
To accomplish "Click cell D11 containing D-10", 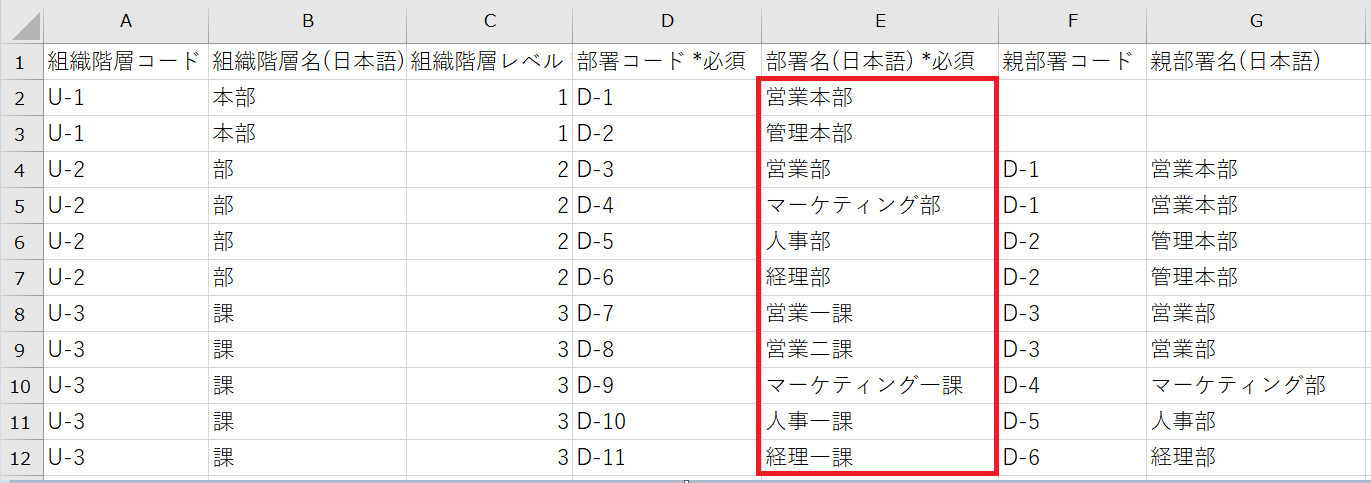I will click(x=666, y=422).
